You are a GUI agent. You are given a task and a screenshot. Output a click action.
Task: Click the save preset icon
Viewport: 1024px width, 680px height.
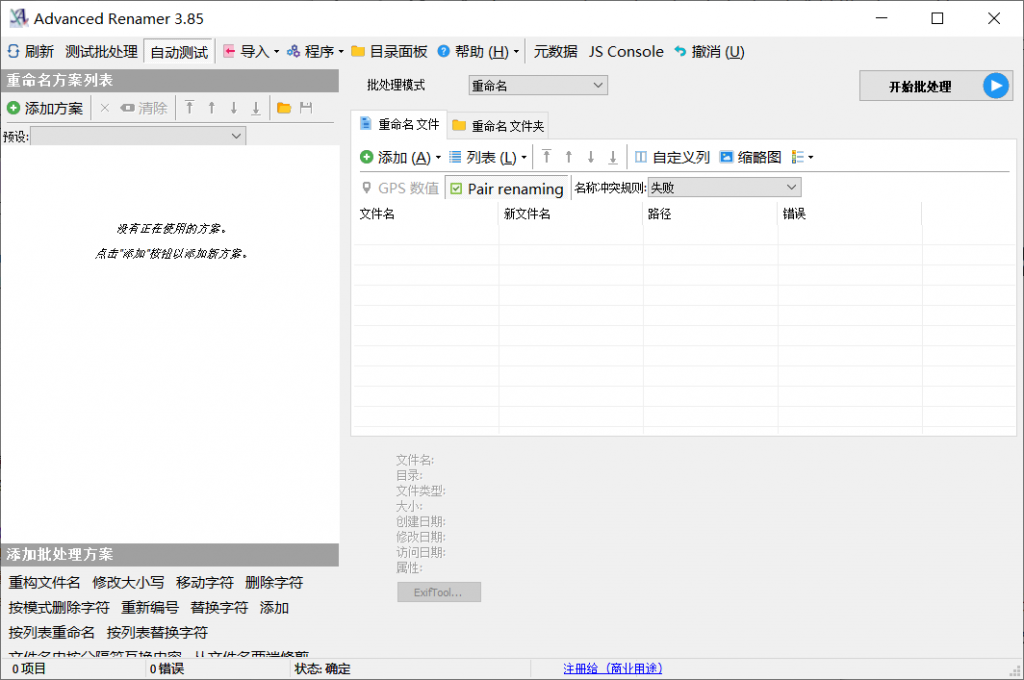[x=307, y=107]
